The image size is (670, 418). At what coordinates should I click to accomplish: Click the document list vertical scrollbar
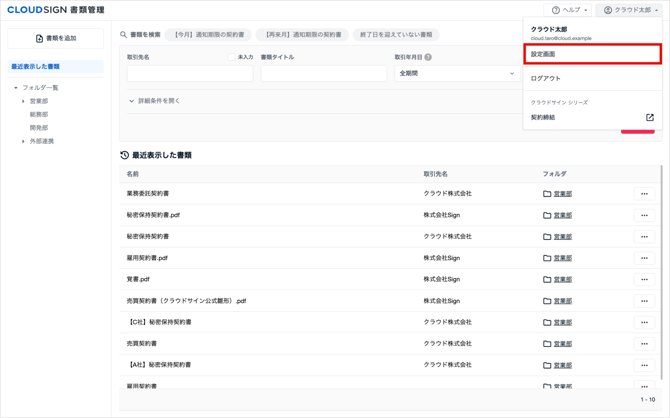(x=661, y=272)
